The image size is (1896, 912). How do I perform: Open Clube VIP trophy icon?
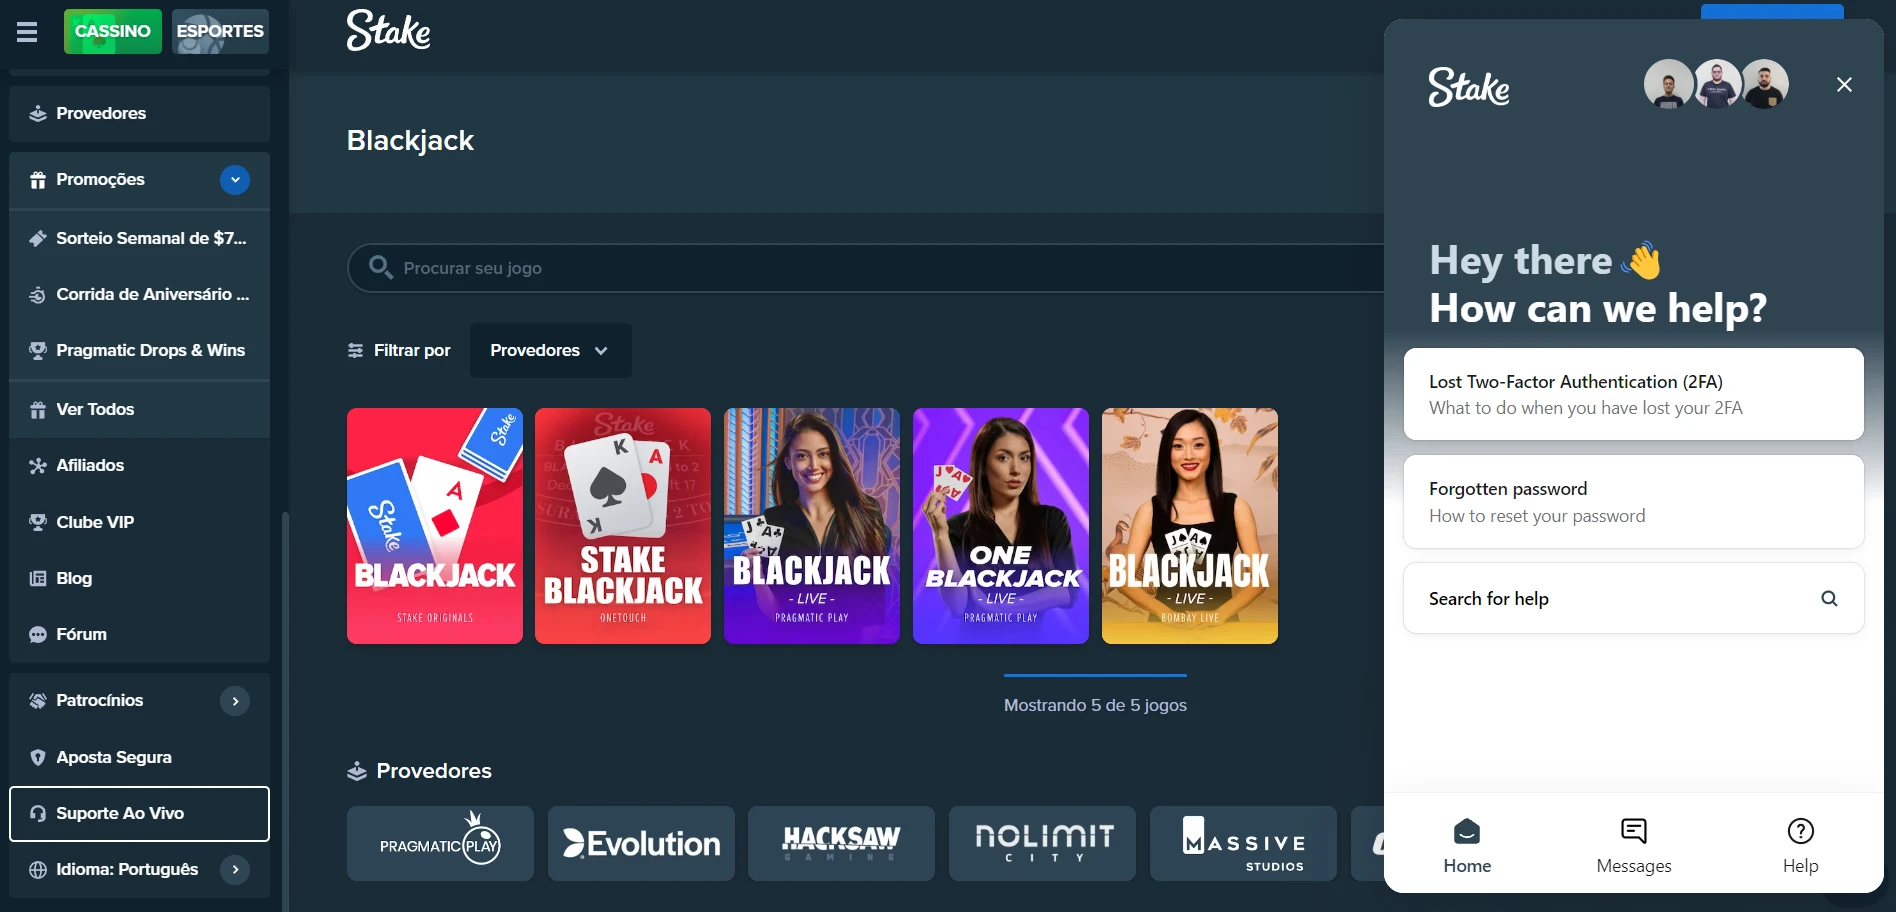tap(38, 522)
